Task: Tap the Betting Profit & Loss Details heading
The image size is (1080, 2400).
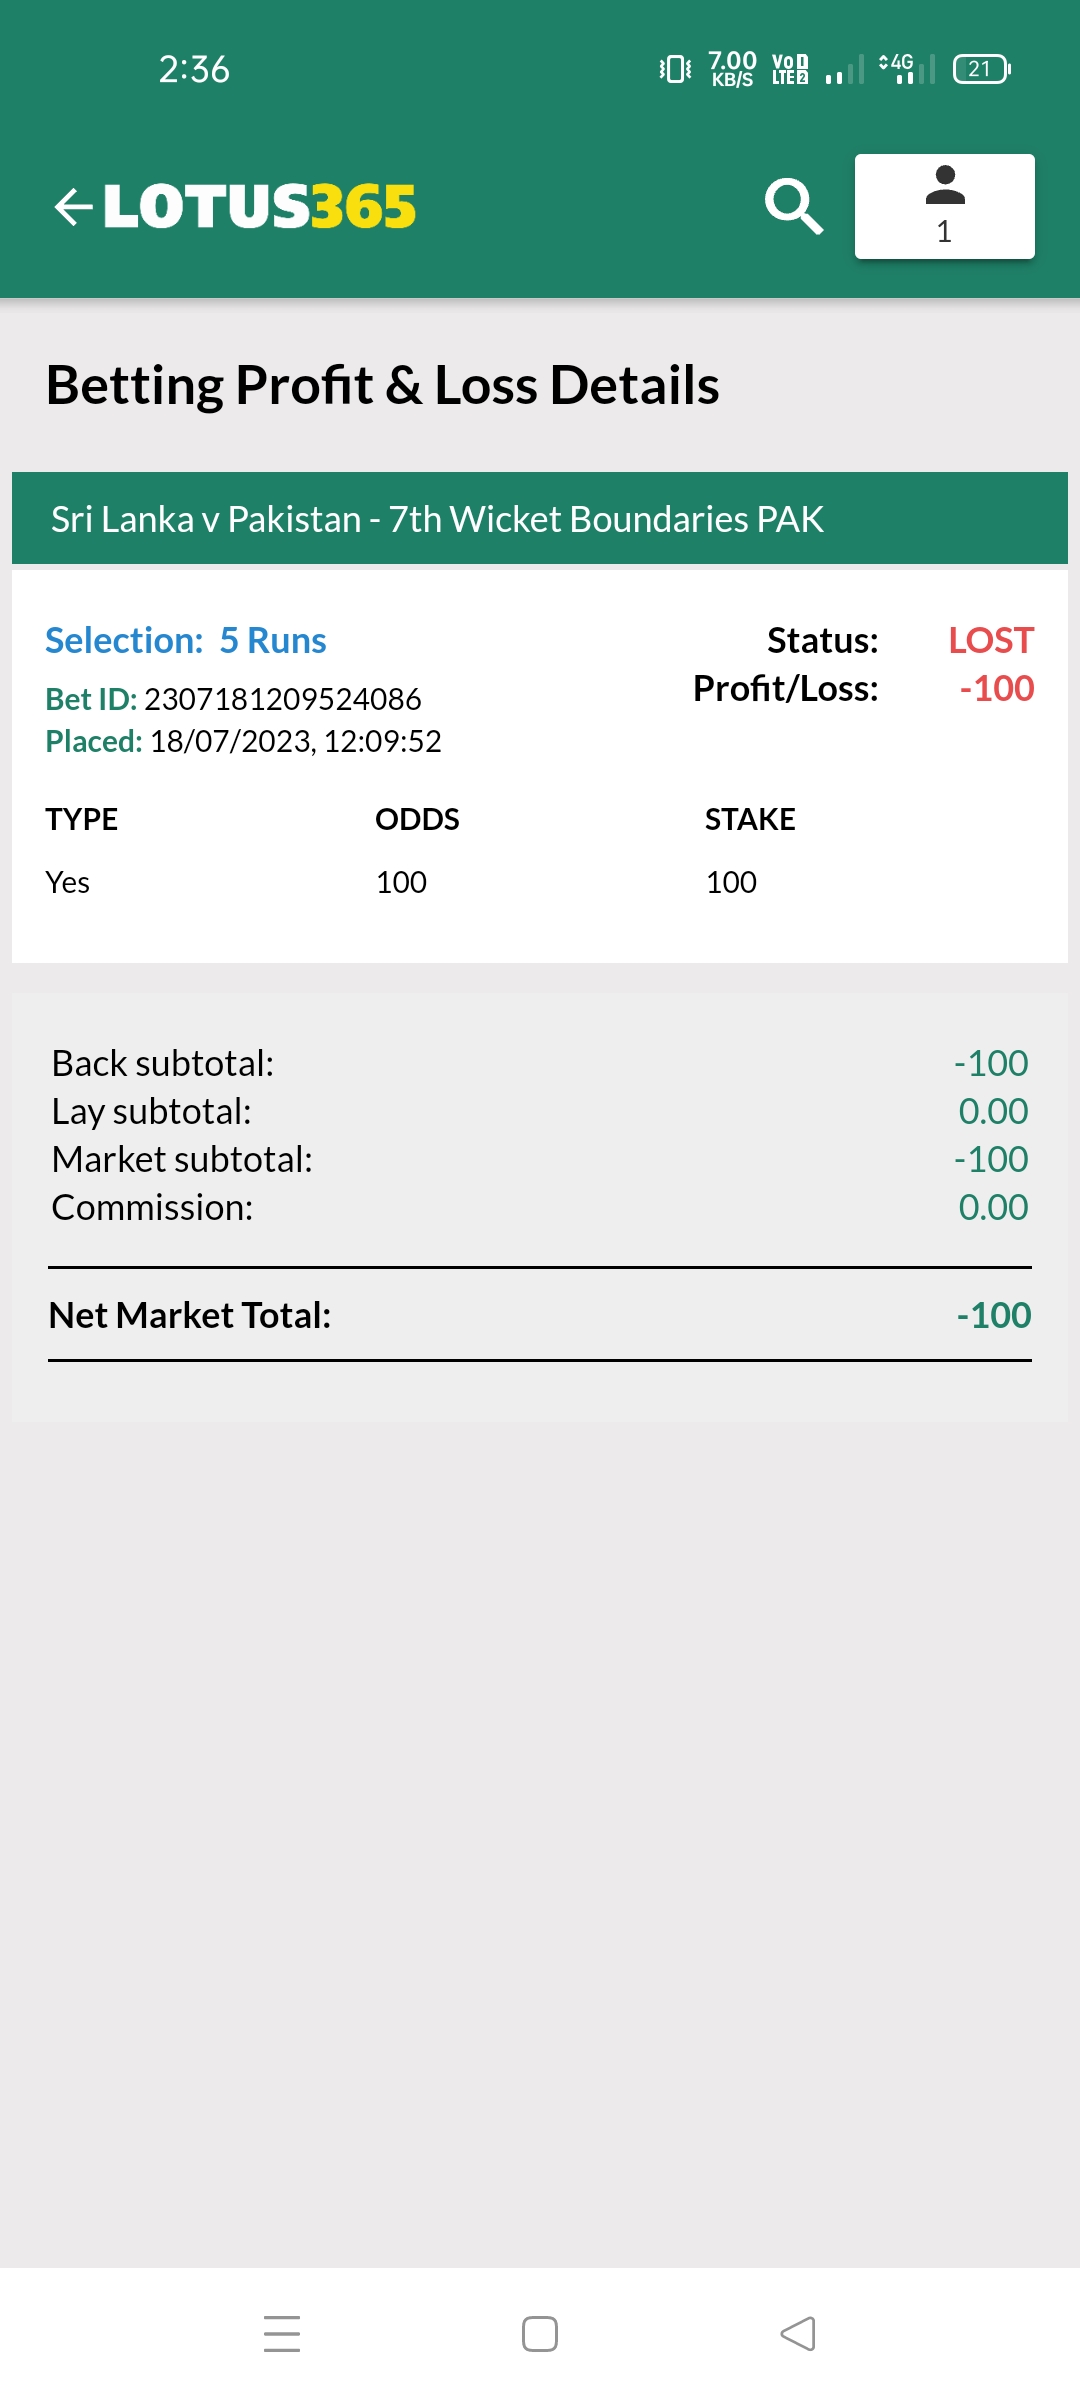Action: click(383, 385)
